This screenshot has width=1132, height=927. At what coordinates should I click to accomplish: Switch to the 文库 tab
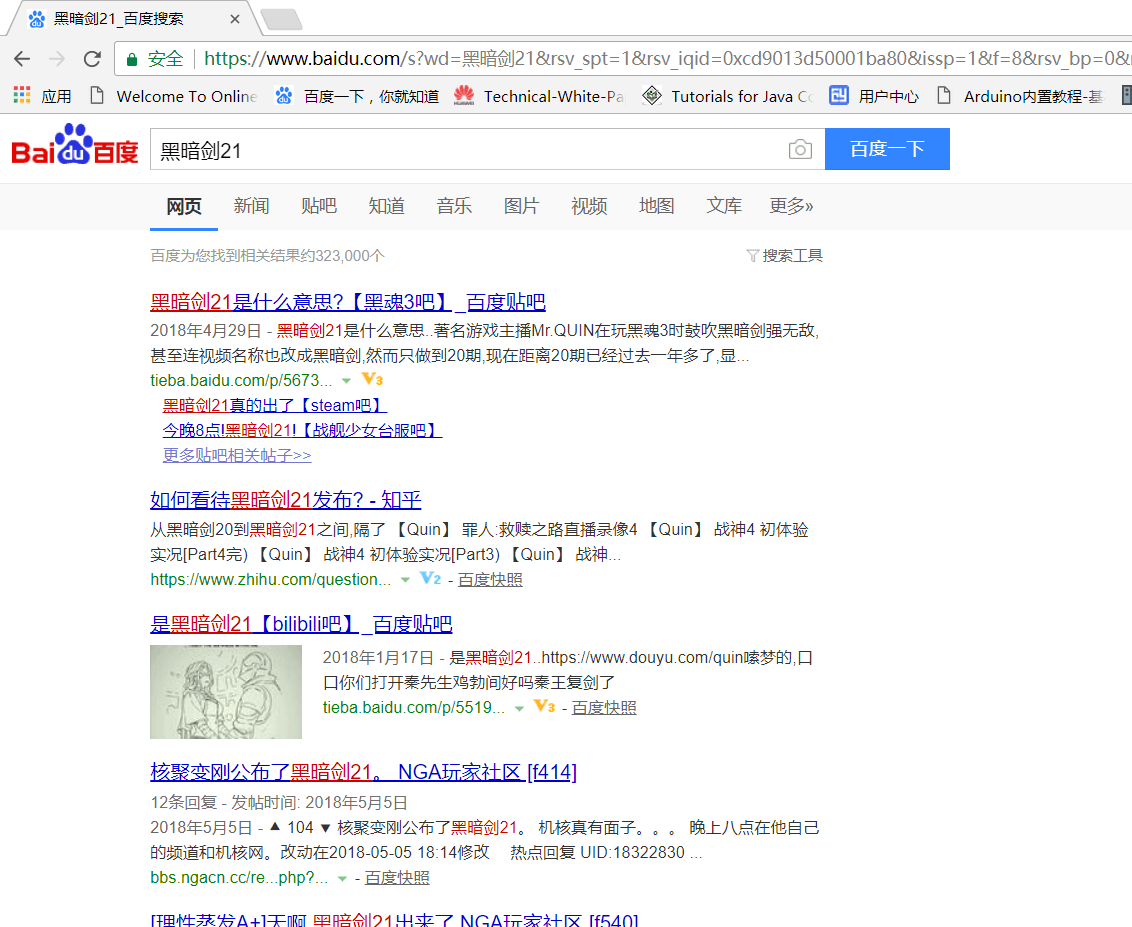click(724, 206)
